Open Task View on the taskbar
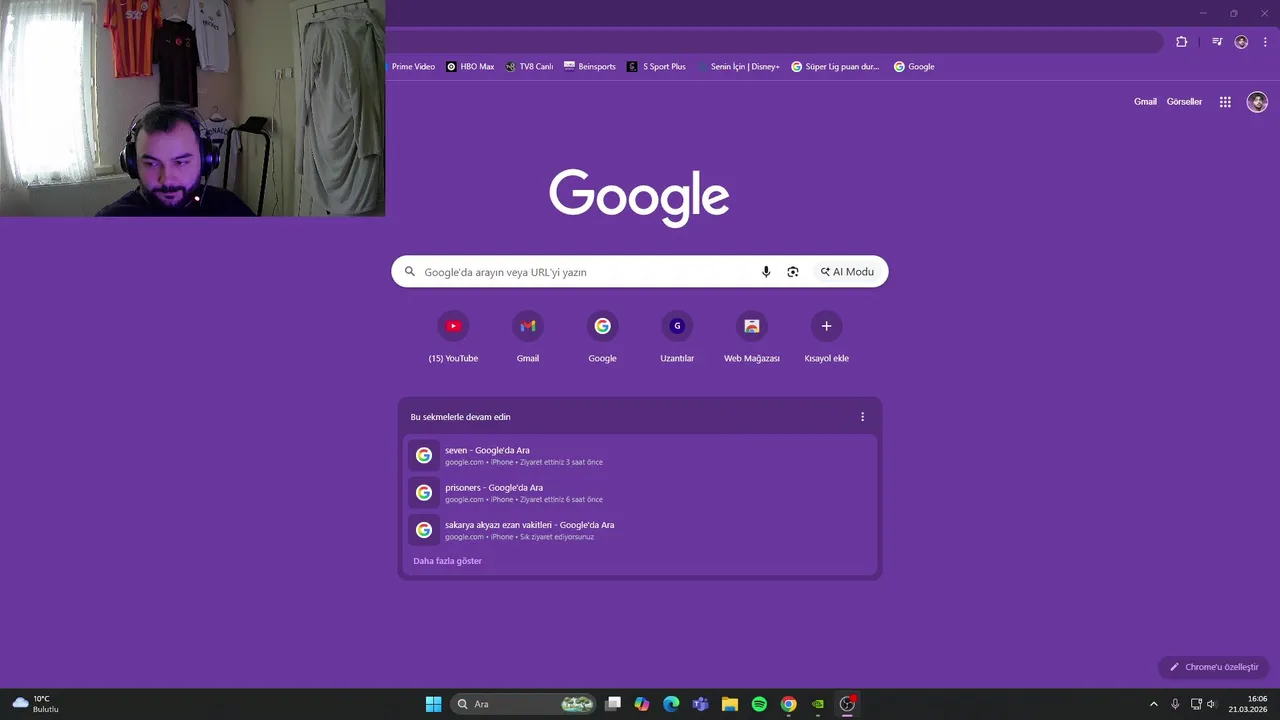This screenshot has width=1280, height=720. [x=613, y=704]
